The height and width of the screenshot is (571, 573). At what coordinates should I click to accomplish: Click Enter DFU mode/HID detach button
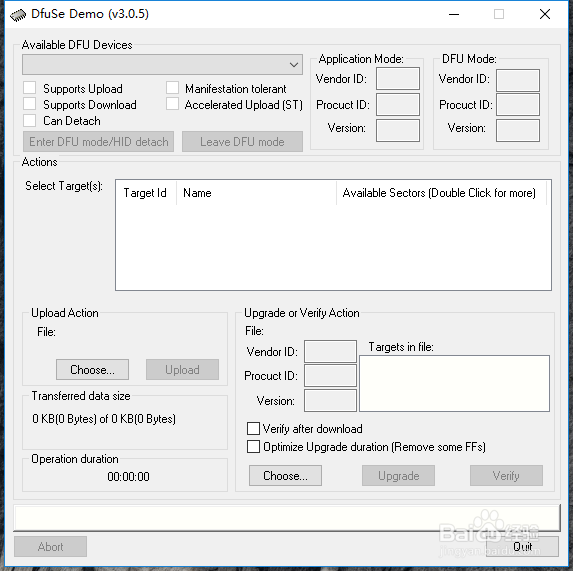coord(98,142)
